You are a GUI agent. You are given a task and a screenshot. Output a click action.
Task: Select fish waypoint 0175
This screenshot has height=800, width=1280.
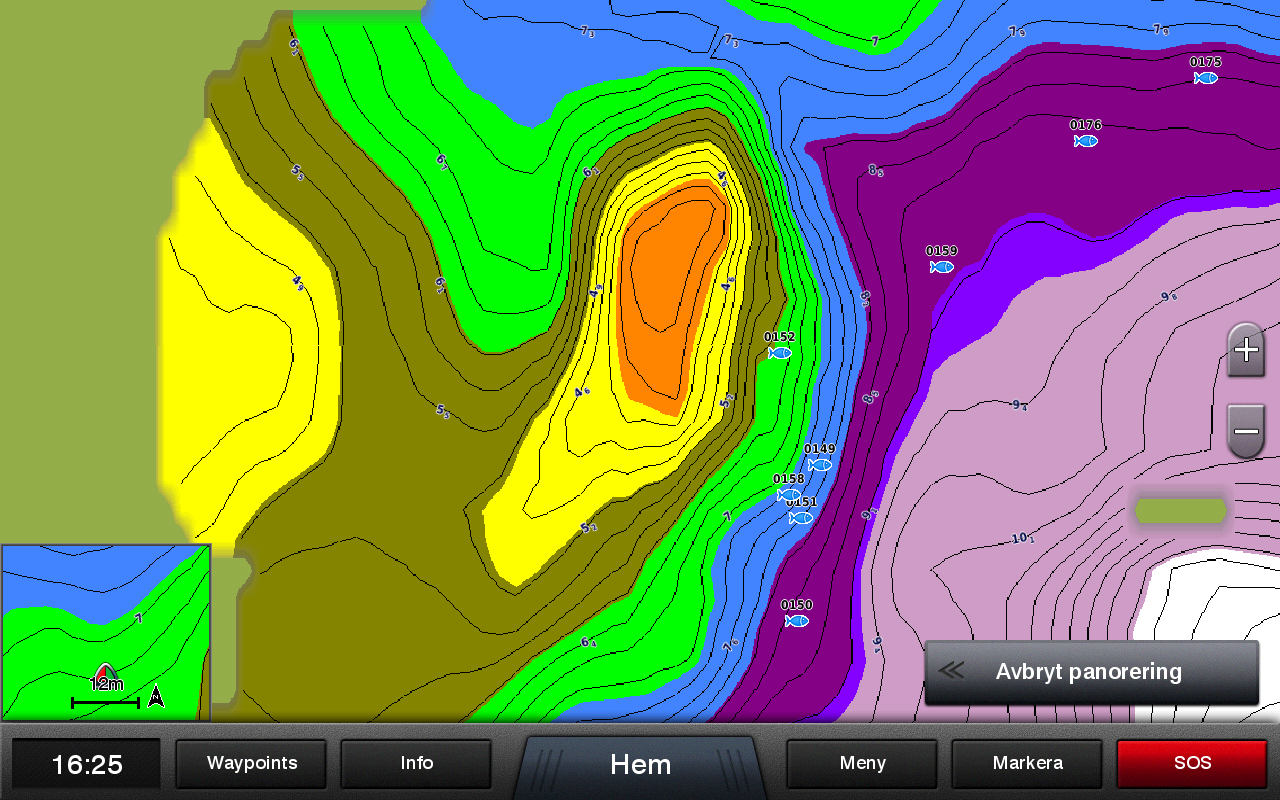[1206, 77]
